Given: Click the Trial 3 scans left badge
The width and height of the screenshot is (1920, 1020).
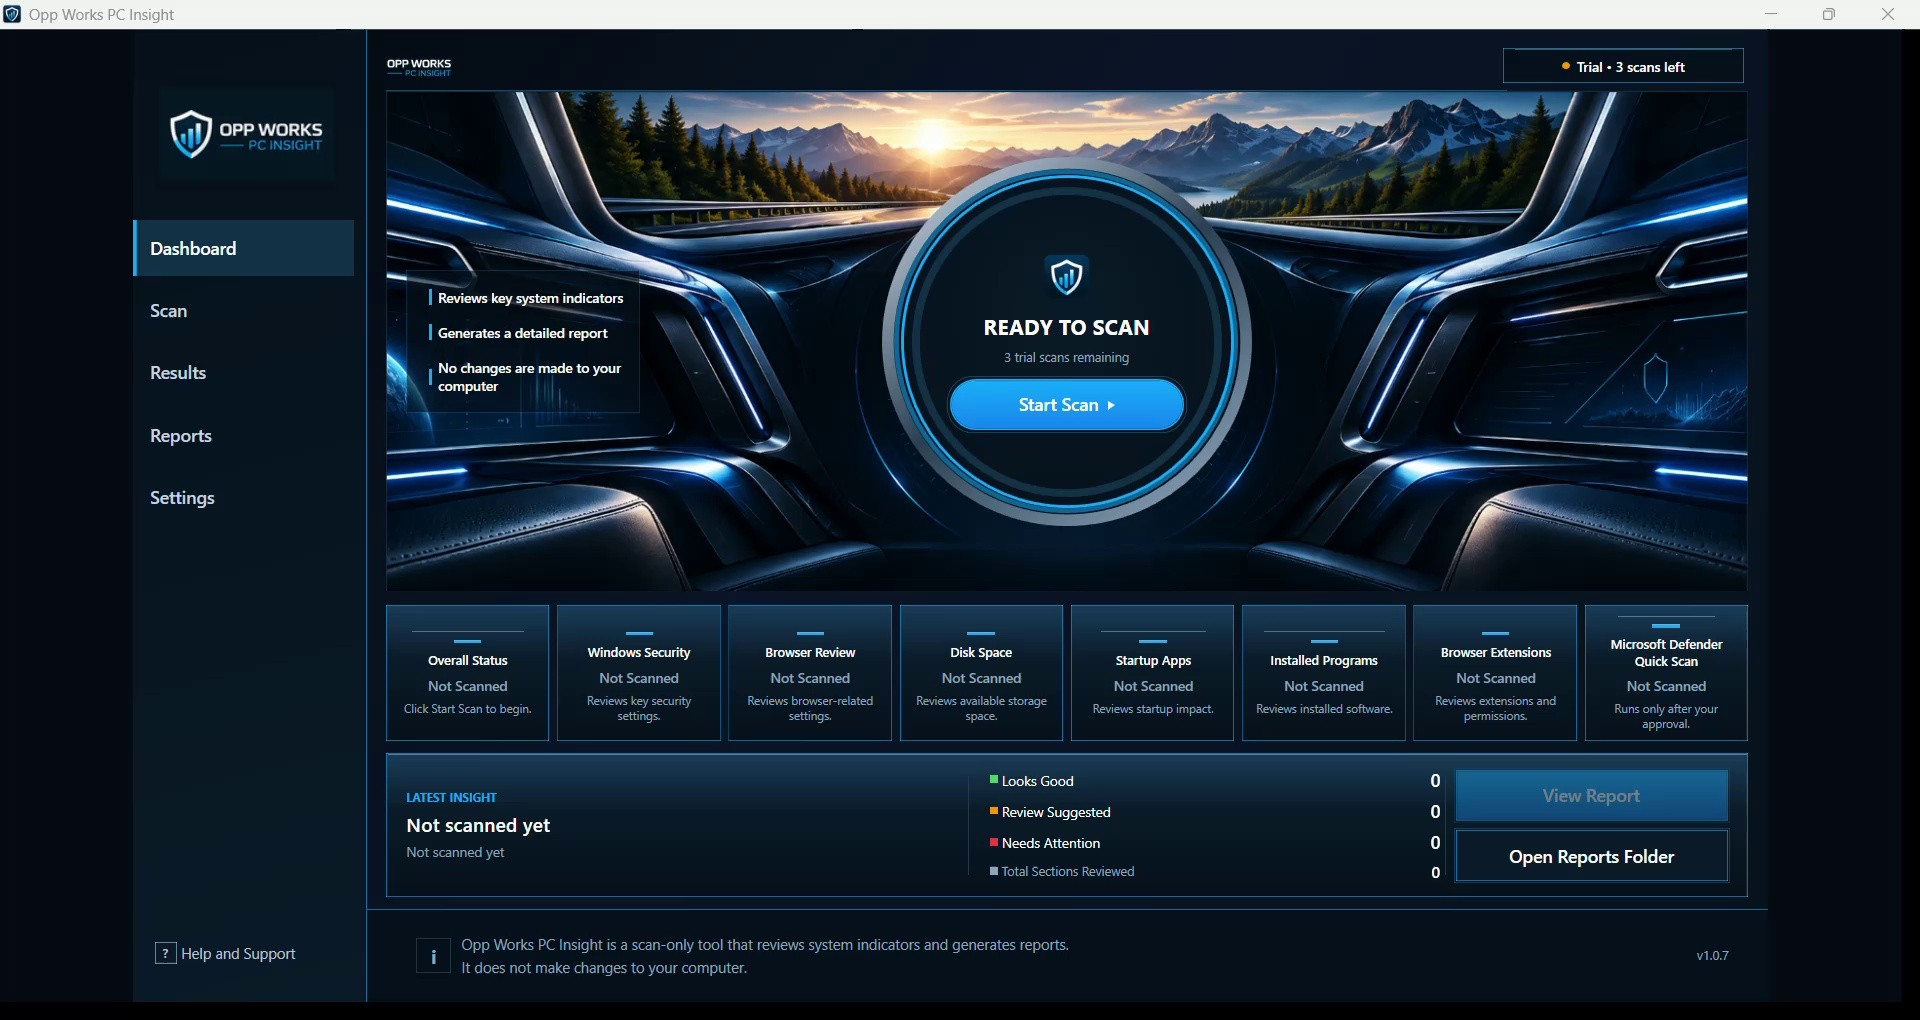Looking at the screenshot, I should click(1623, 67).
